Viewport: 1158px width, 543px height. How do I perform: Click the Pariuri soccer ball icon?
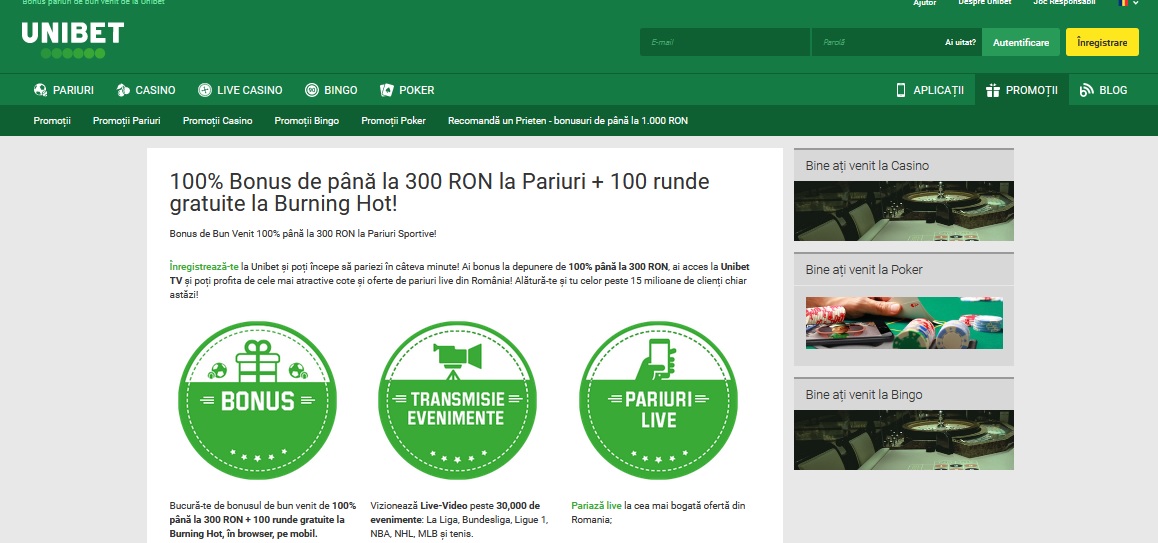41,90
